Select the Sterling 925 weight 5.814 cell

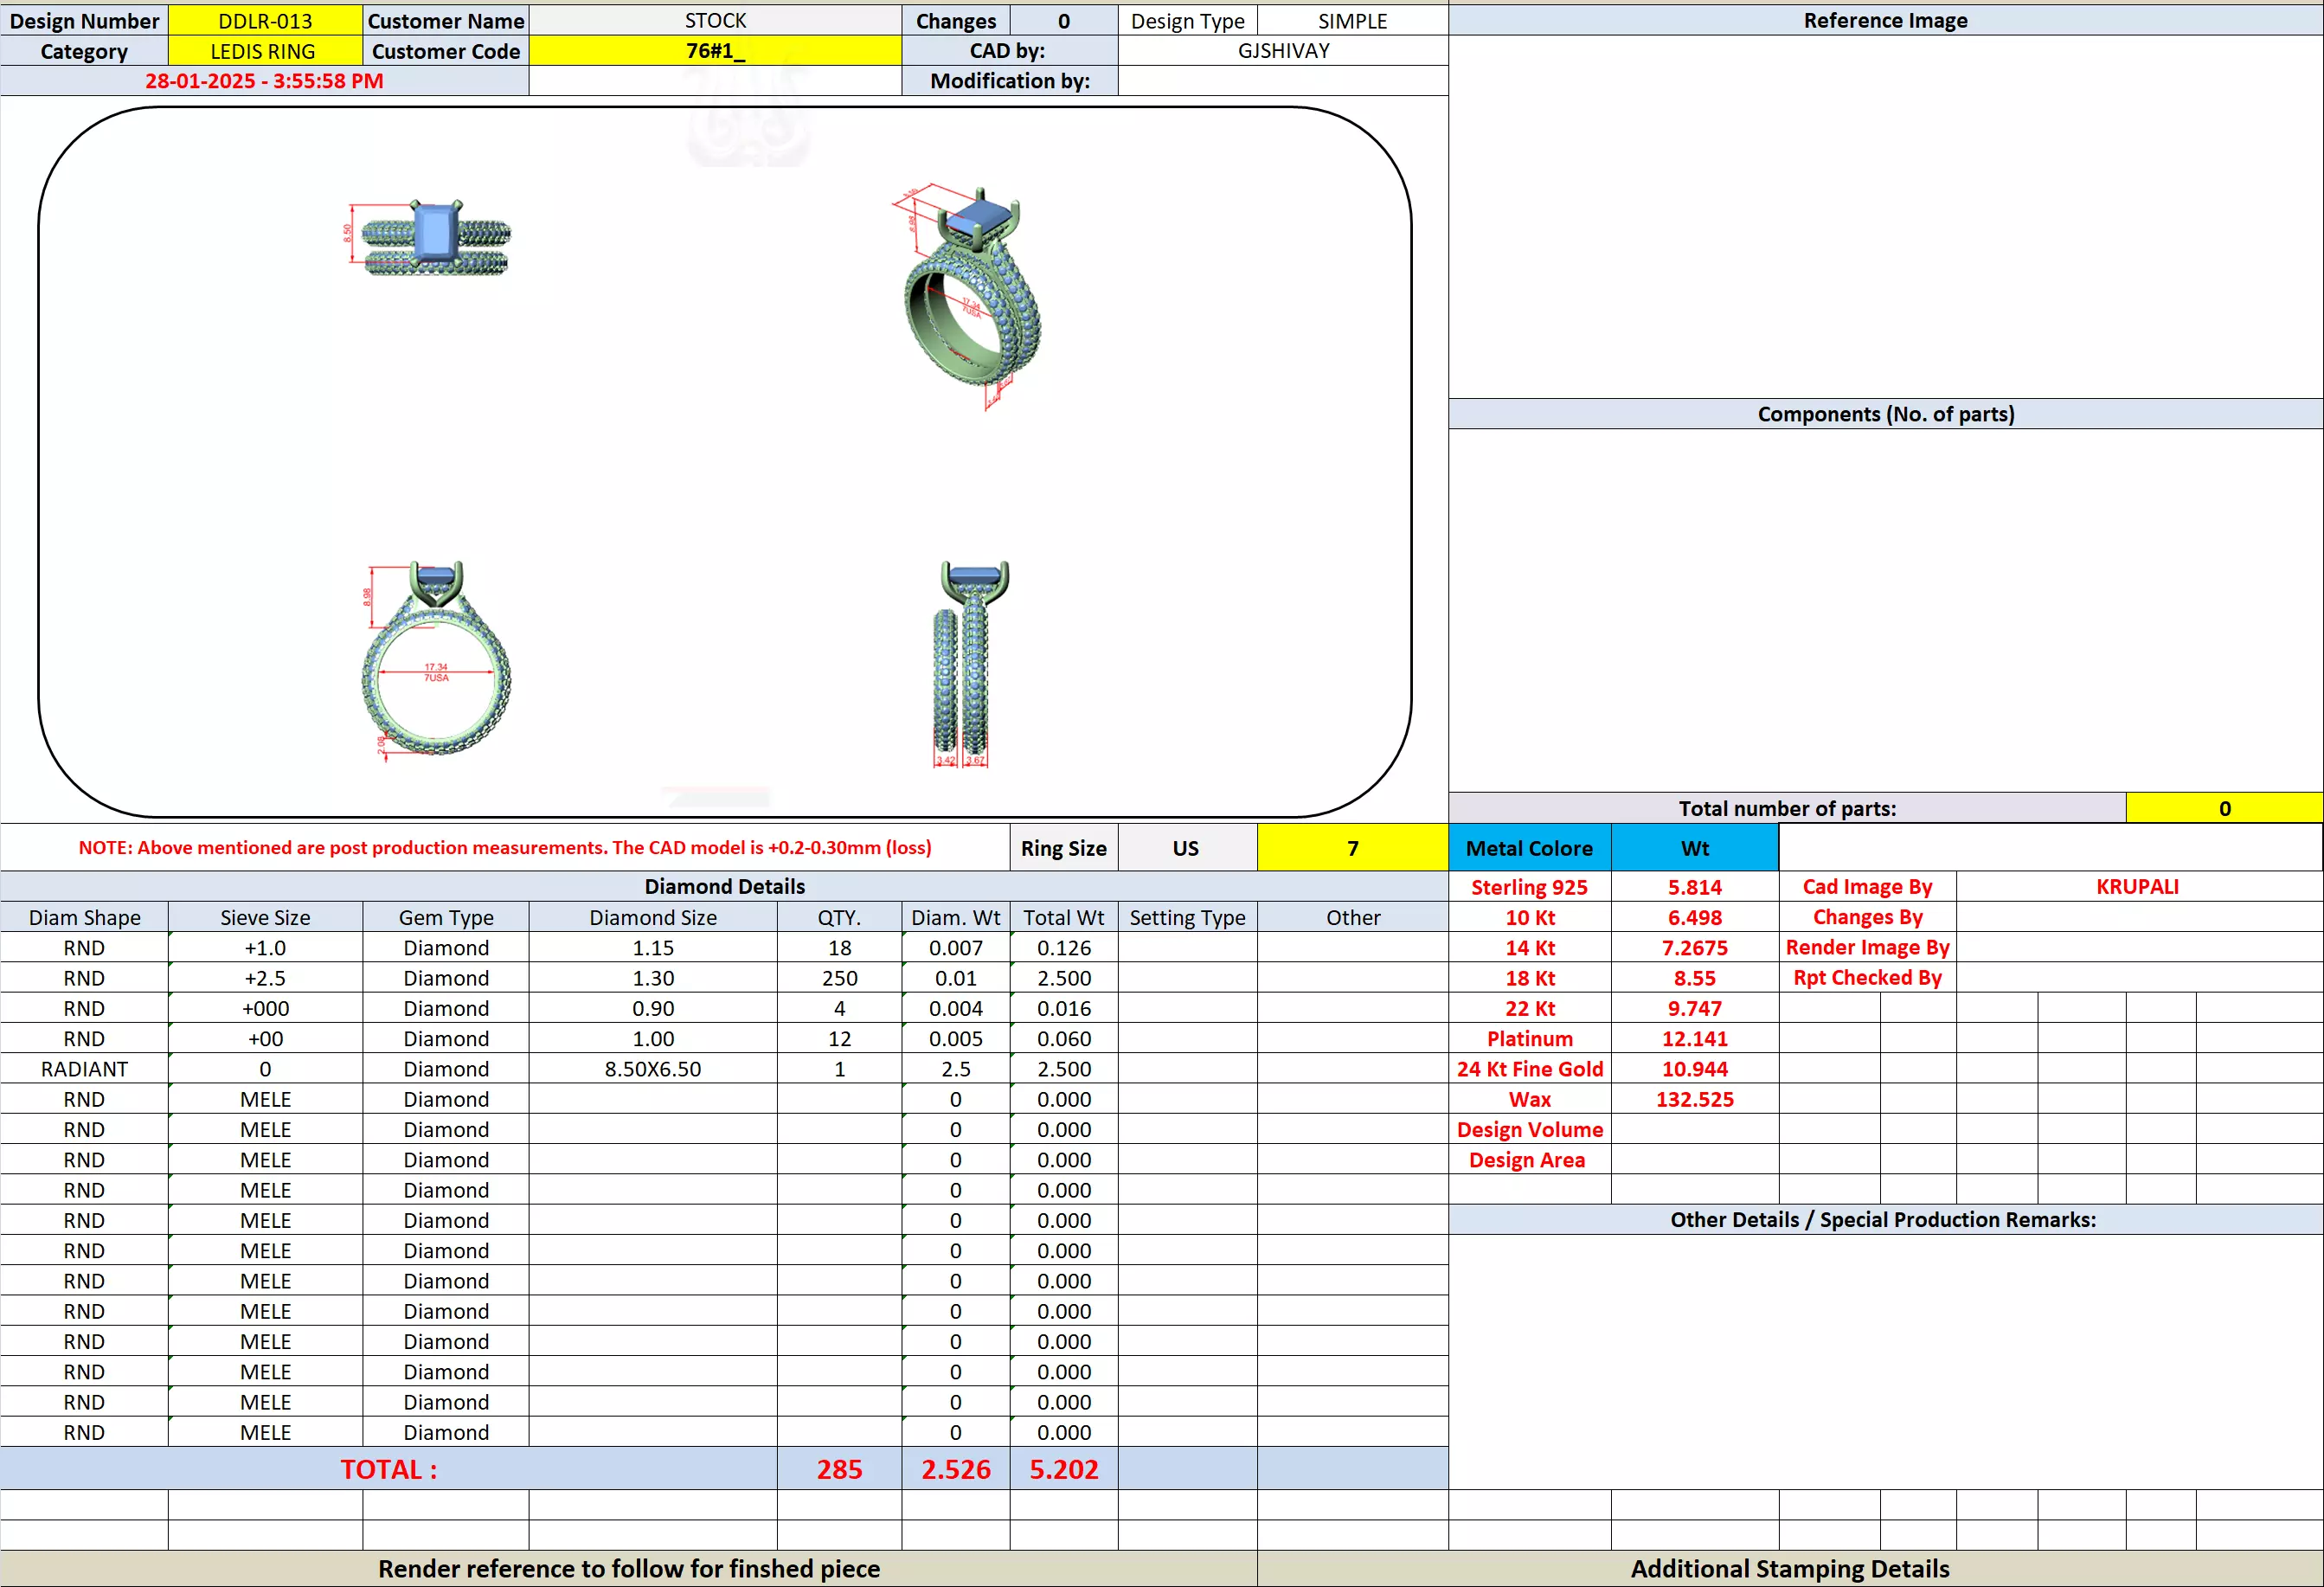pos(1694,887)
